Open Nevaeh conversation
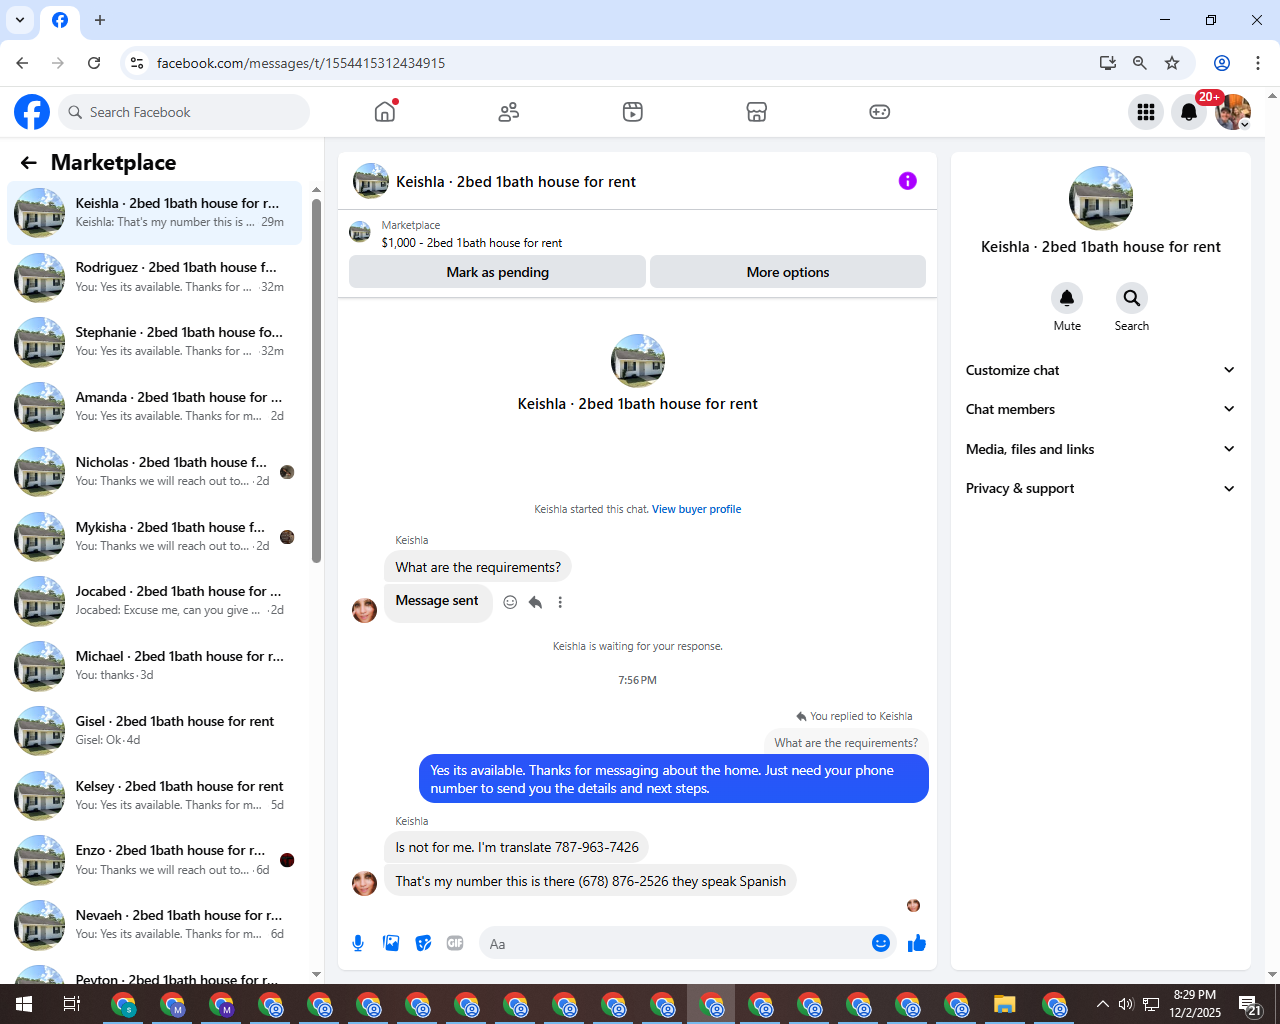 click(154, 925)
